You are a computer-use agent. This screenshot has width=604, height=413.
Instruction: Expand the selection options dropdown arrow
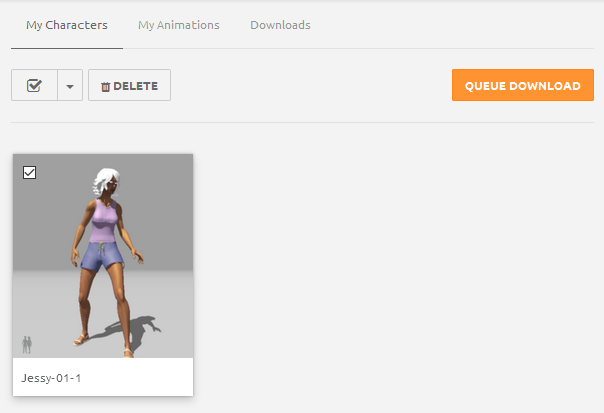click(x=70, y=86)
